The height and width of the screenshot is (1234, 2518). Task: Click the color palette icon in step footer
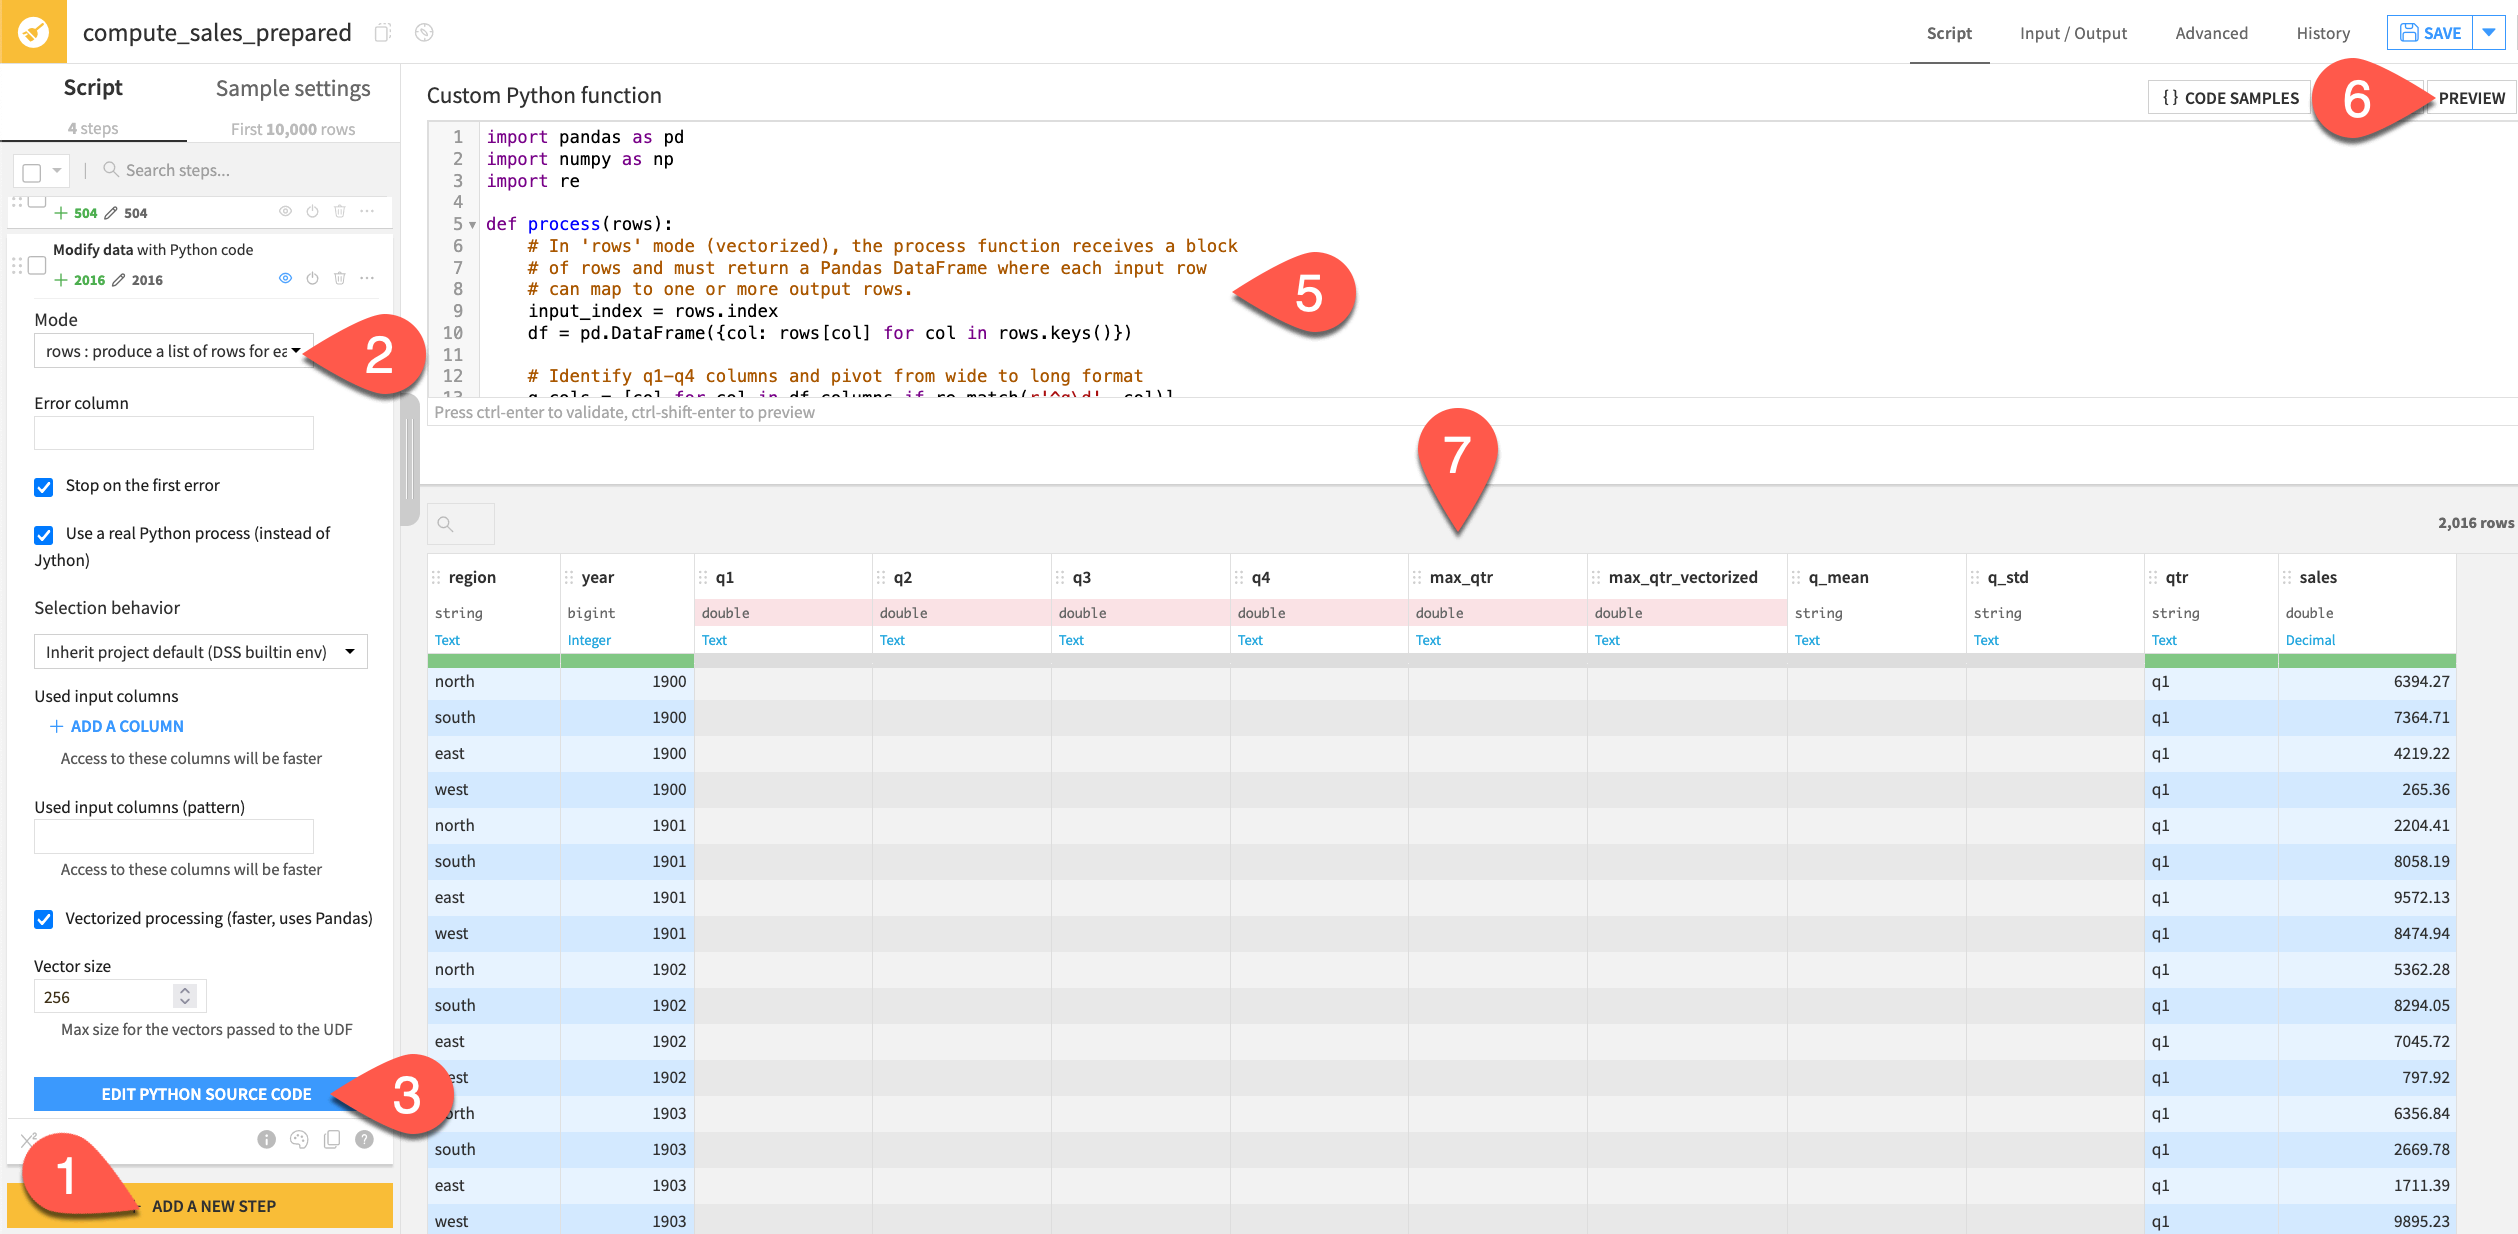[299, 1139]
